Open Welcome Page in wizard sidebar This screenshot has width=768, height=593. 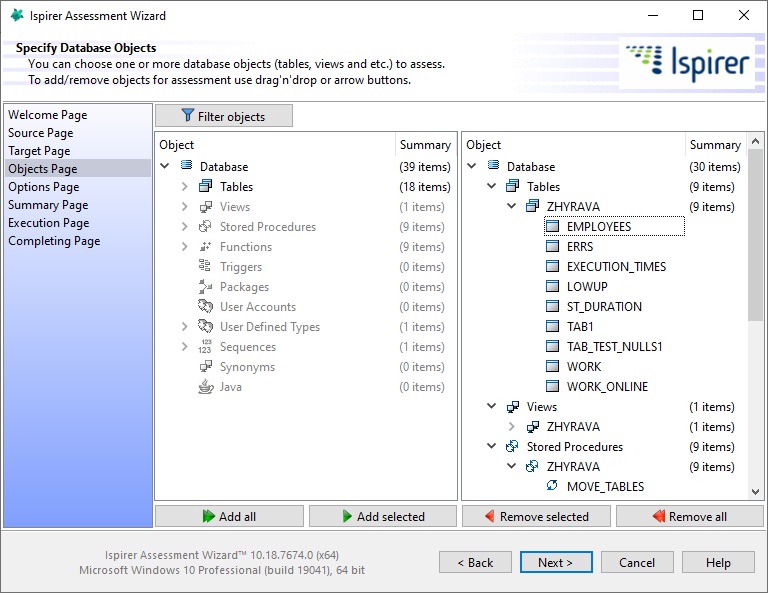click(x=48, y=115)
